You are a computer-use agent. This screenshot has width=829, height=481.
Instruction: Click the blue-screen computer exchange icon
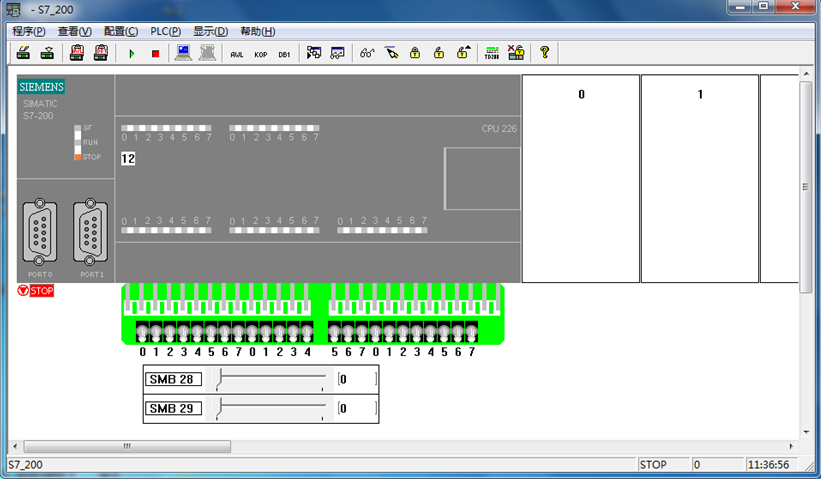tap(183, 53)
